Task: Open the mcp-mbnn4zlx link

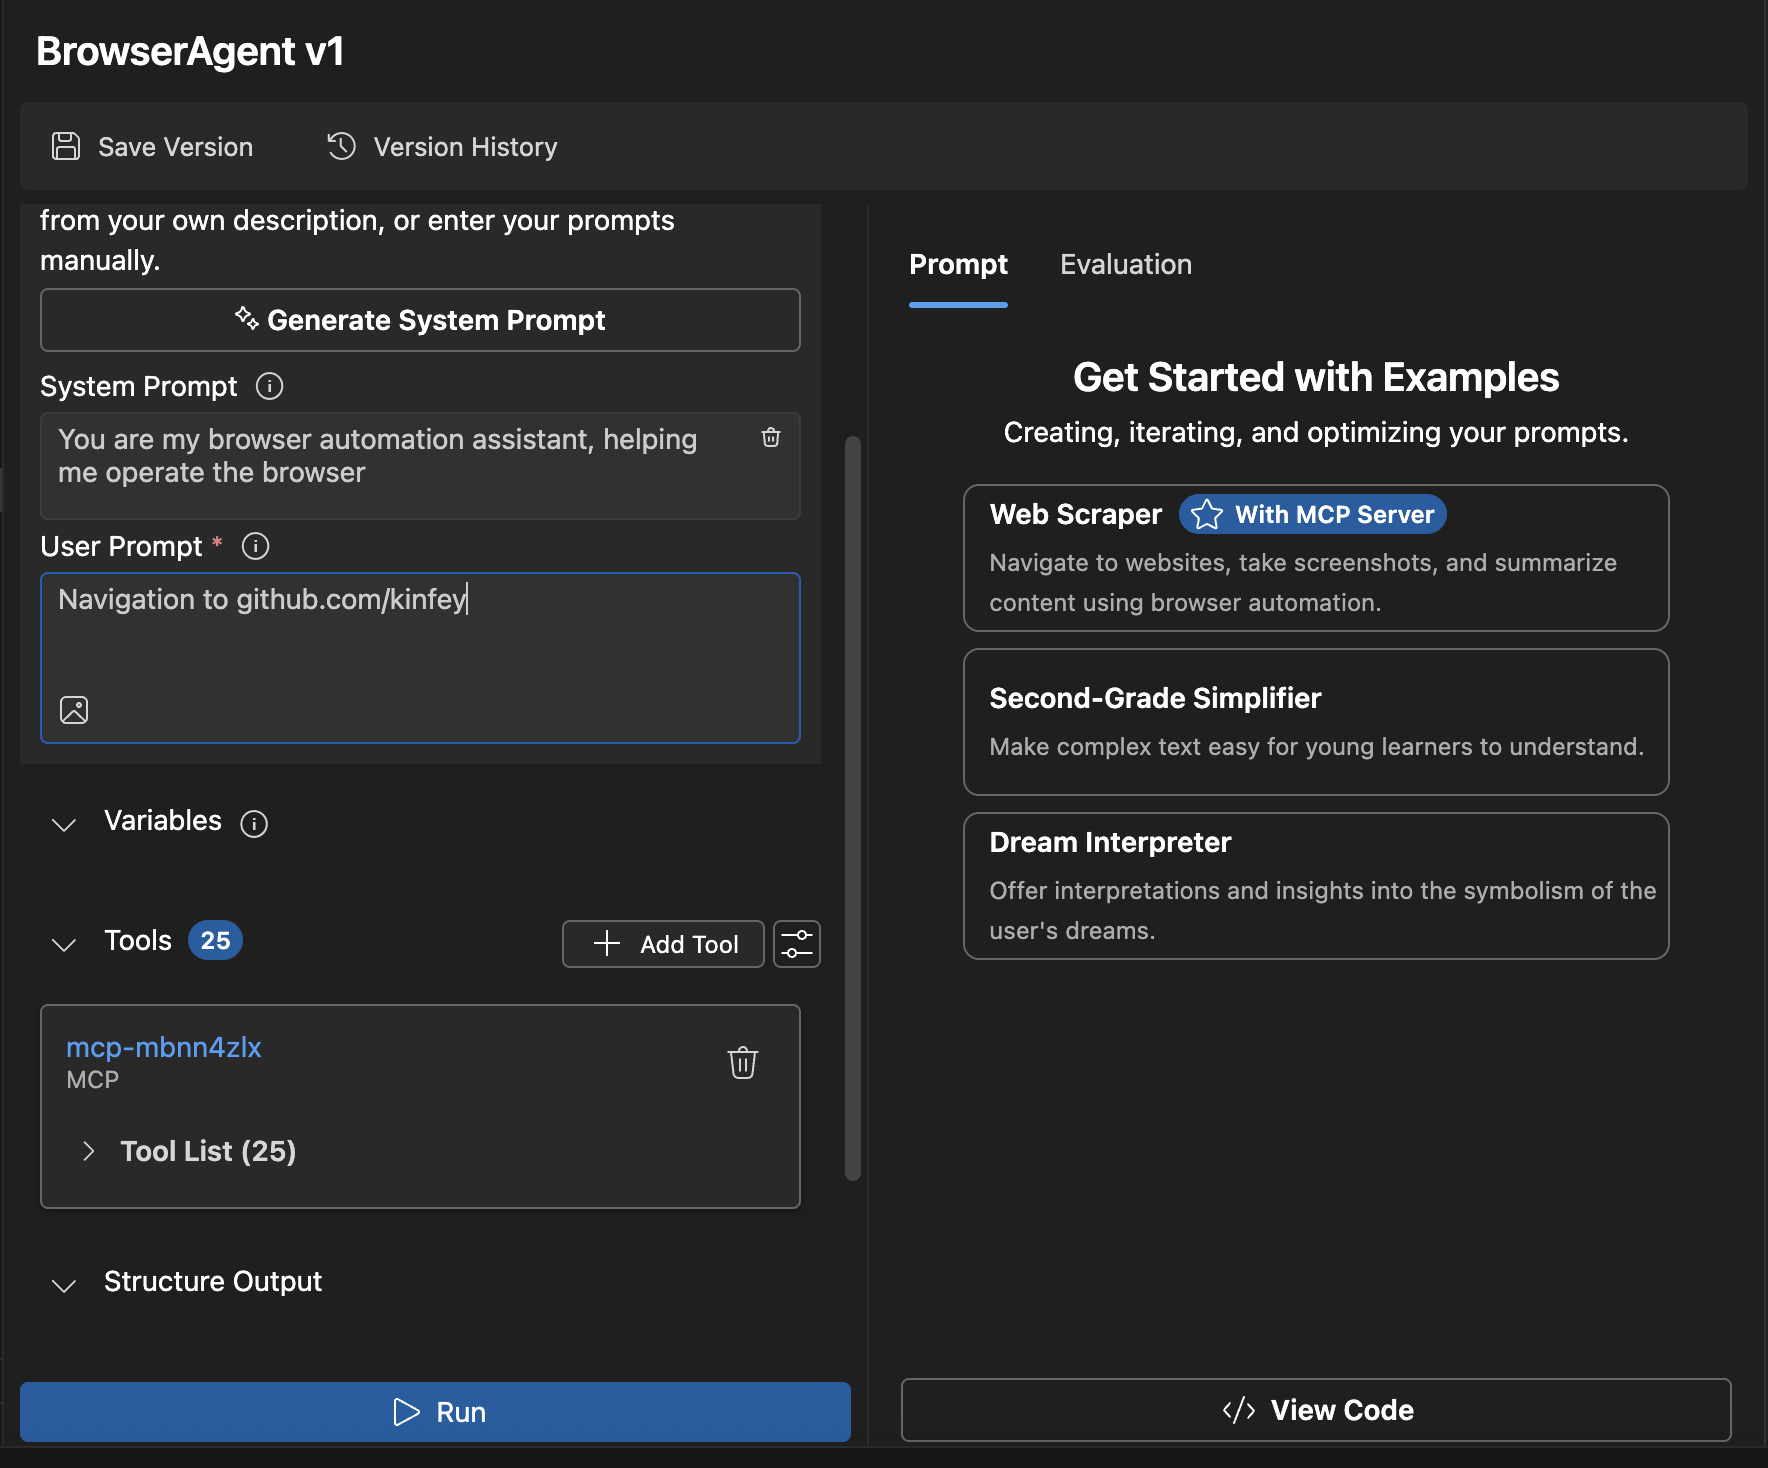Action: coord(164,1047)
